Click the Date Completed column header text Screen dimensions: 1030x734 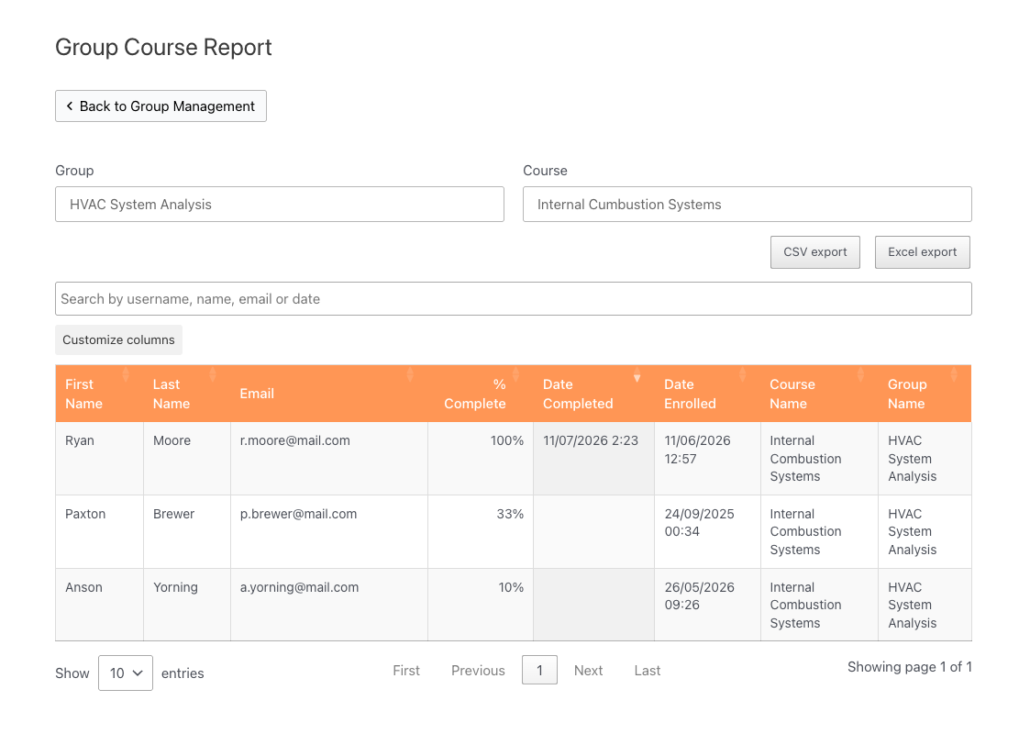(x=578, y=394)
